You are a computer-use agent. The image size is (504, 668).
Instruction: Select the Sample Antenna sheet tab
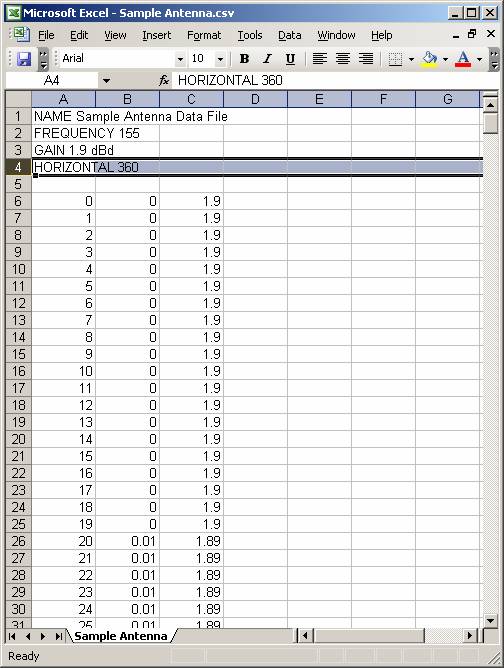coord(121,636)
